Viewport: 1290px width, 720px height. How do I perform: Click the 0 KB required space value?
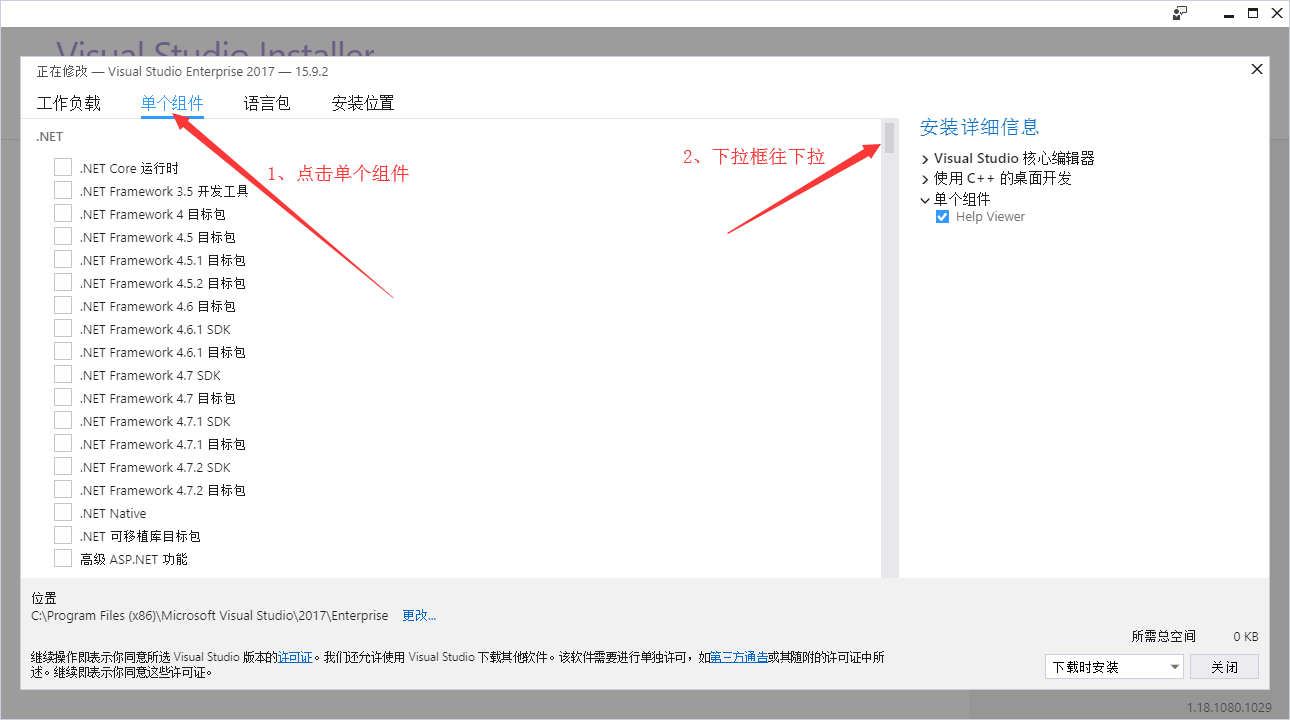[1245, 636]
